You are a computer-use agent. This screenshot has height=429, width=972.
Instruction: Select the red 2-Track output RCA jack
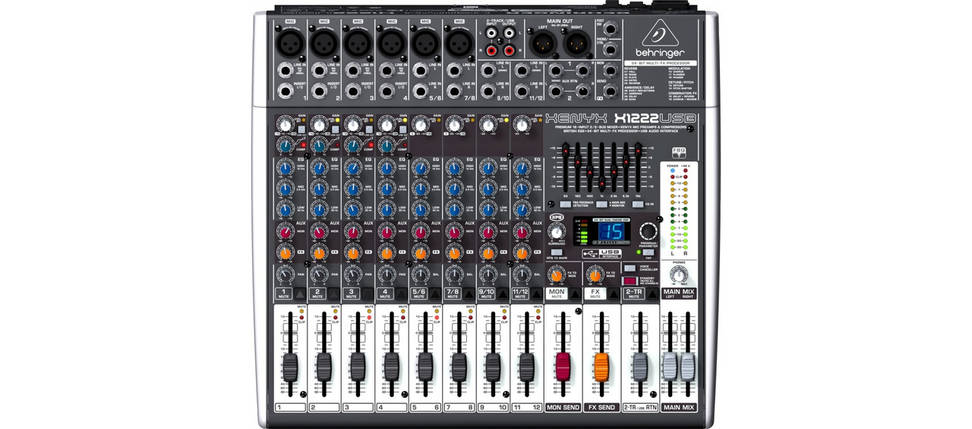click(x=509, y=50)
